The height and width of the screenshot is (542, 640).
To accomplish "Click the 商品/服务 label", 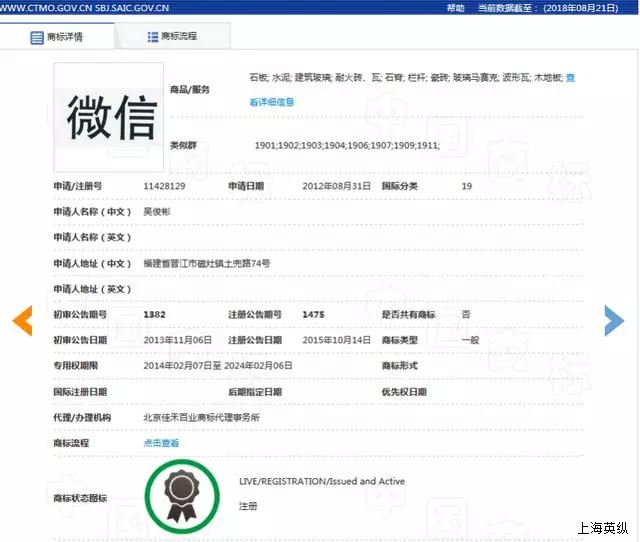I will [190, 89].
